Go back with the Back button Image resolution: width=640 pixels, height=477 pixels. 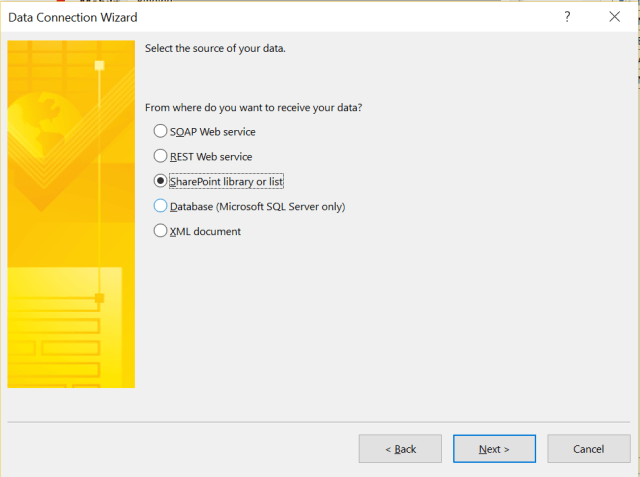point(400,449)
